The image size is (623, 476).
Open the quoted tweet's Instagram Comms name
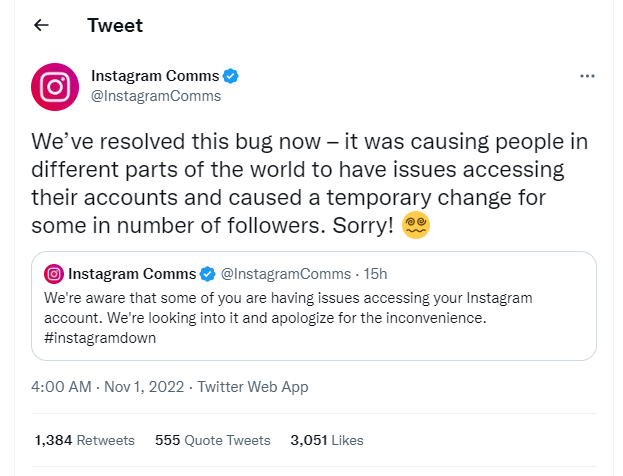coord(132,274)
